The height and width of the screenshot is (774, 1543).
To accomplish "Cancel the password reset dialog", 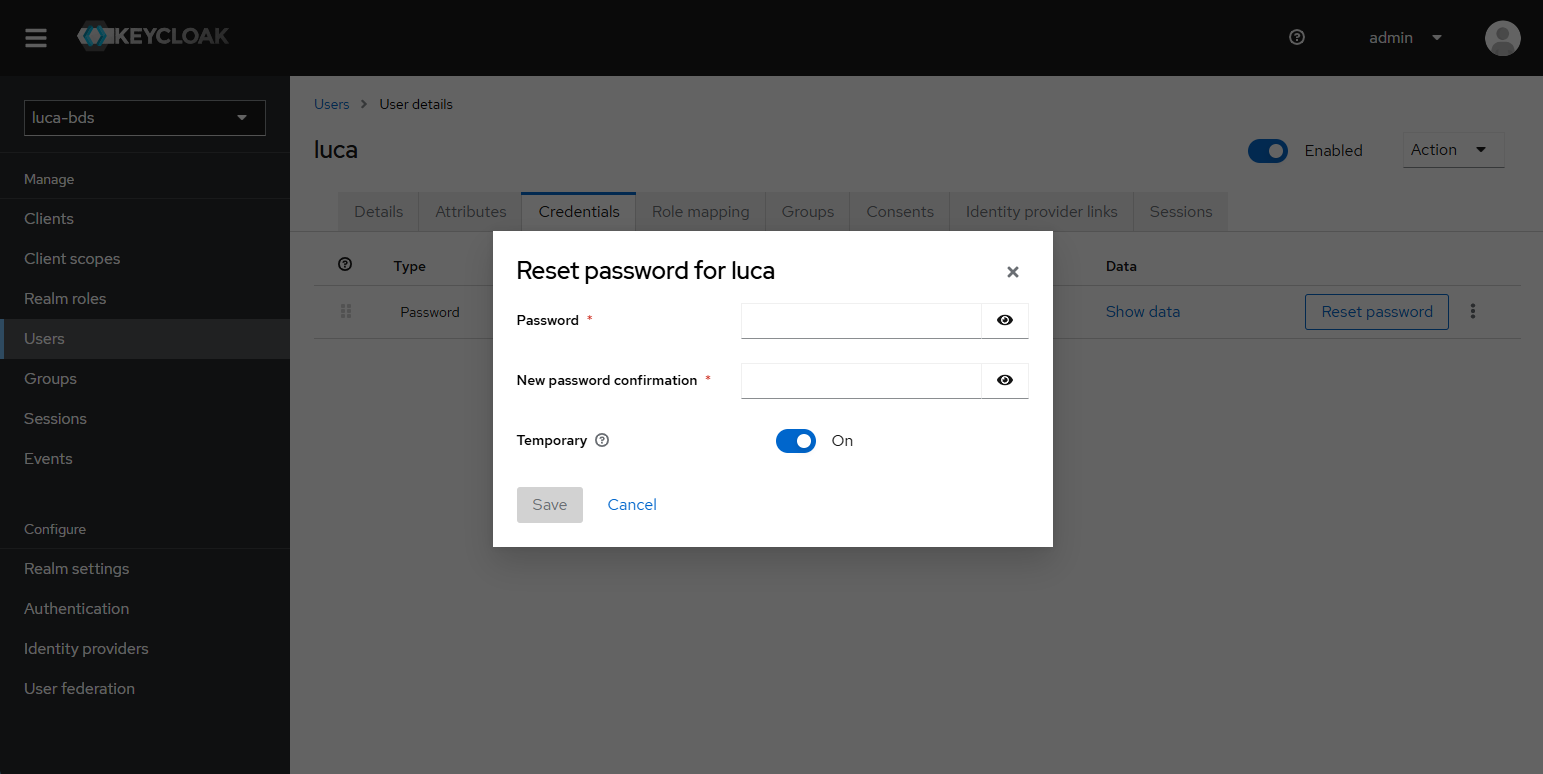I will 631,504.
